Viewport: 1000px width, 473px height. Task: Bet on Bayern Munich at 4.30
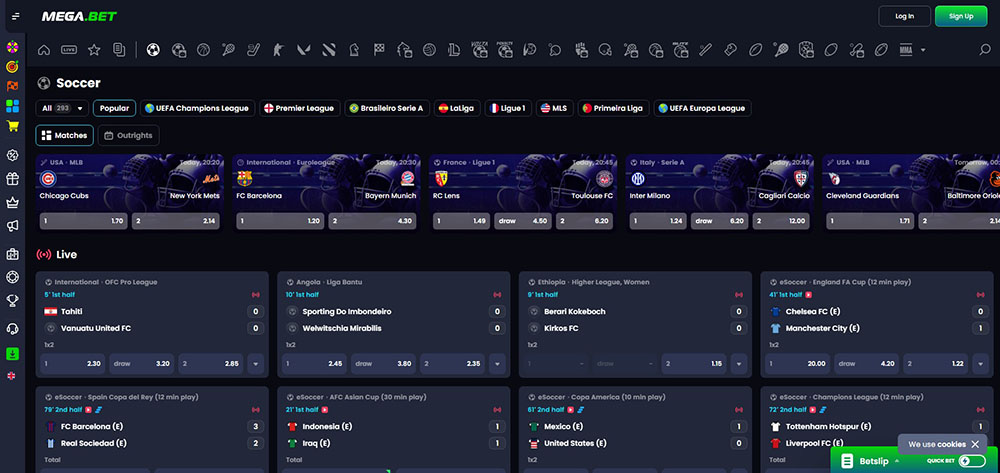click(x=373, y=221)
